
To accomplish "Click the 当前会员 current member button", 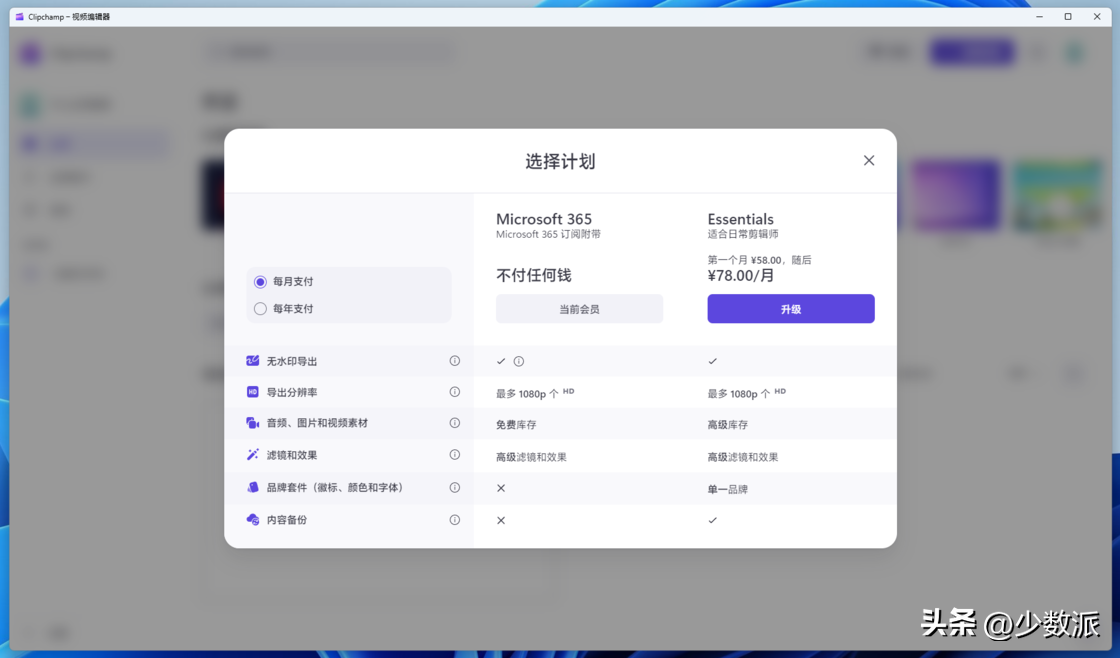I will coord(579,309).
